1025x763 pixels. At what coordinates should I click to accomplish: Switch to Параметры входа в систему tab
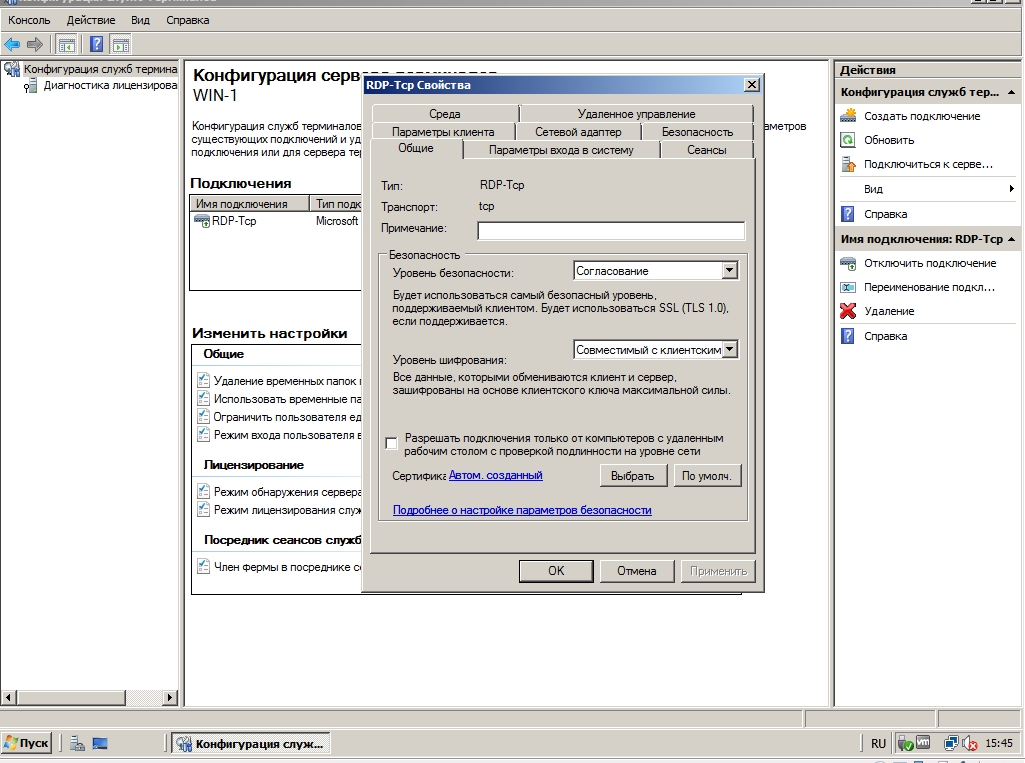(561, 150)
